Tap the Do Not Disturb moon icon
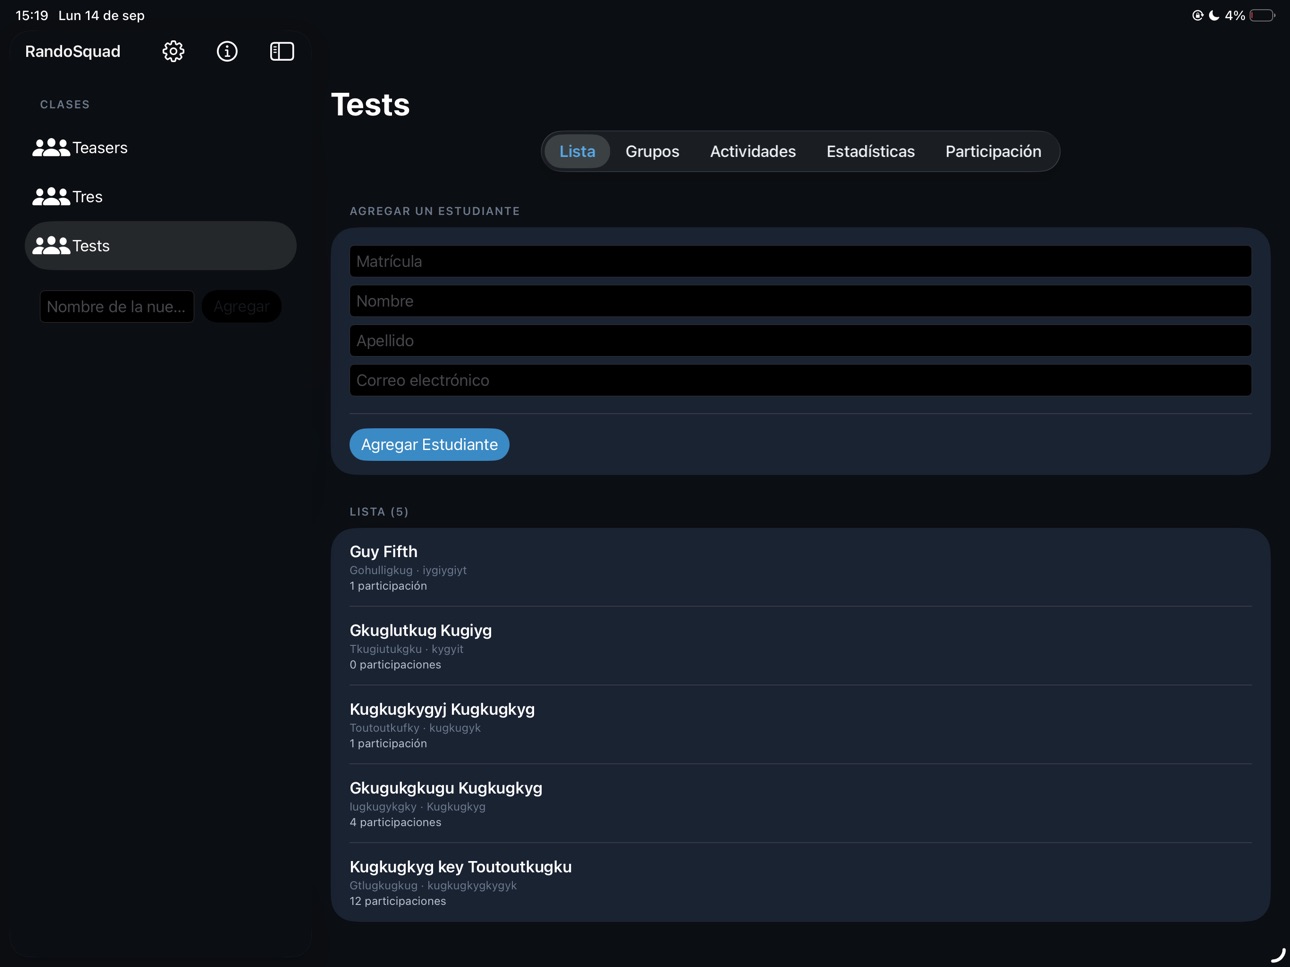 (1214, 16)
